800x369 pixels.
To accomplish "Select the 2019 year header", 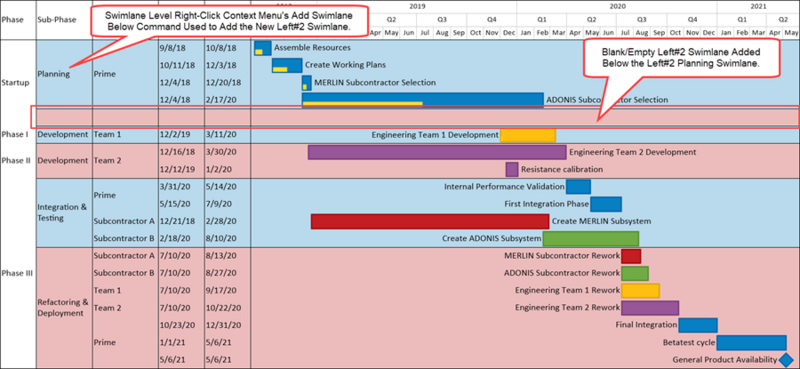I will tap(418, 7).
